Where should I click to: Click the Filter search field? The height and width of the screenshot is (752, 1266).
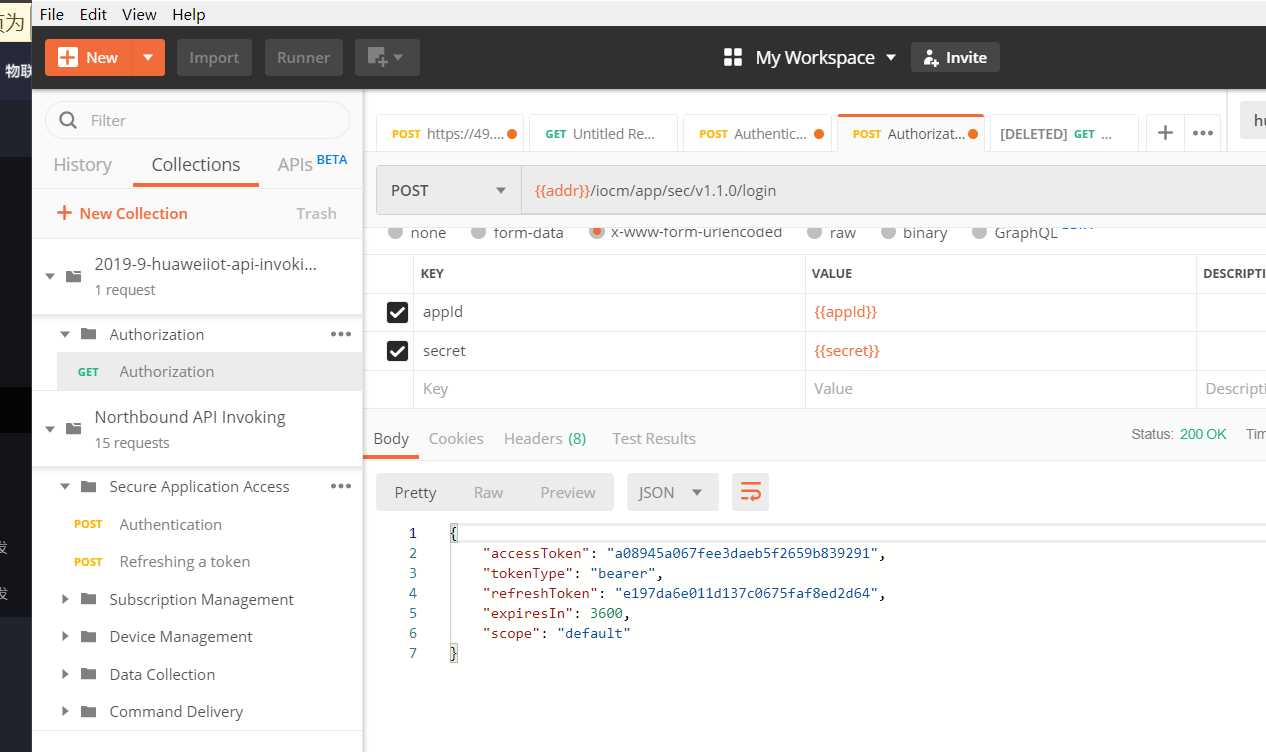coord(197,120)
